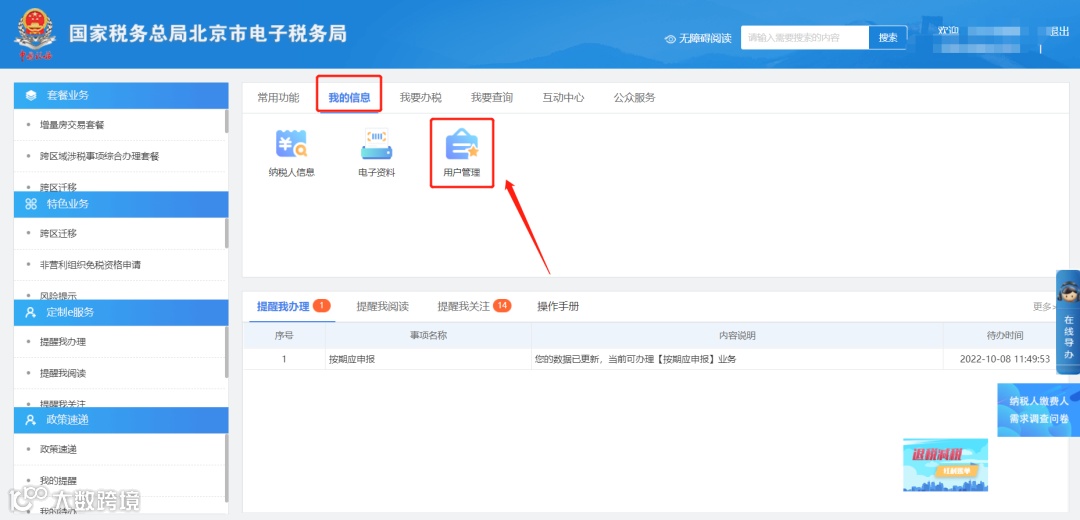The height and width of the screenshot is (520, 1080).
Task: Open the 我要办税 tab
Action: pos(420,98)
